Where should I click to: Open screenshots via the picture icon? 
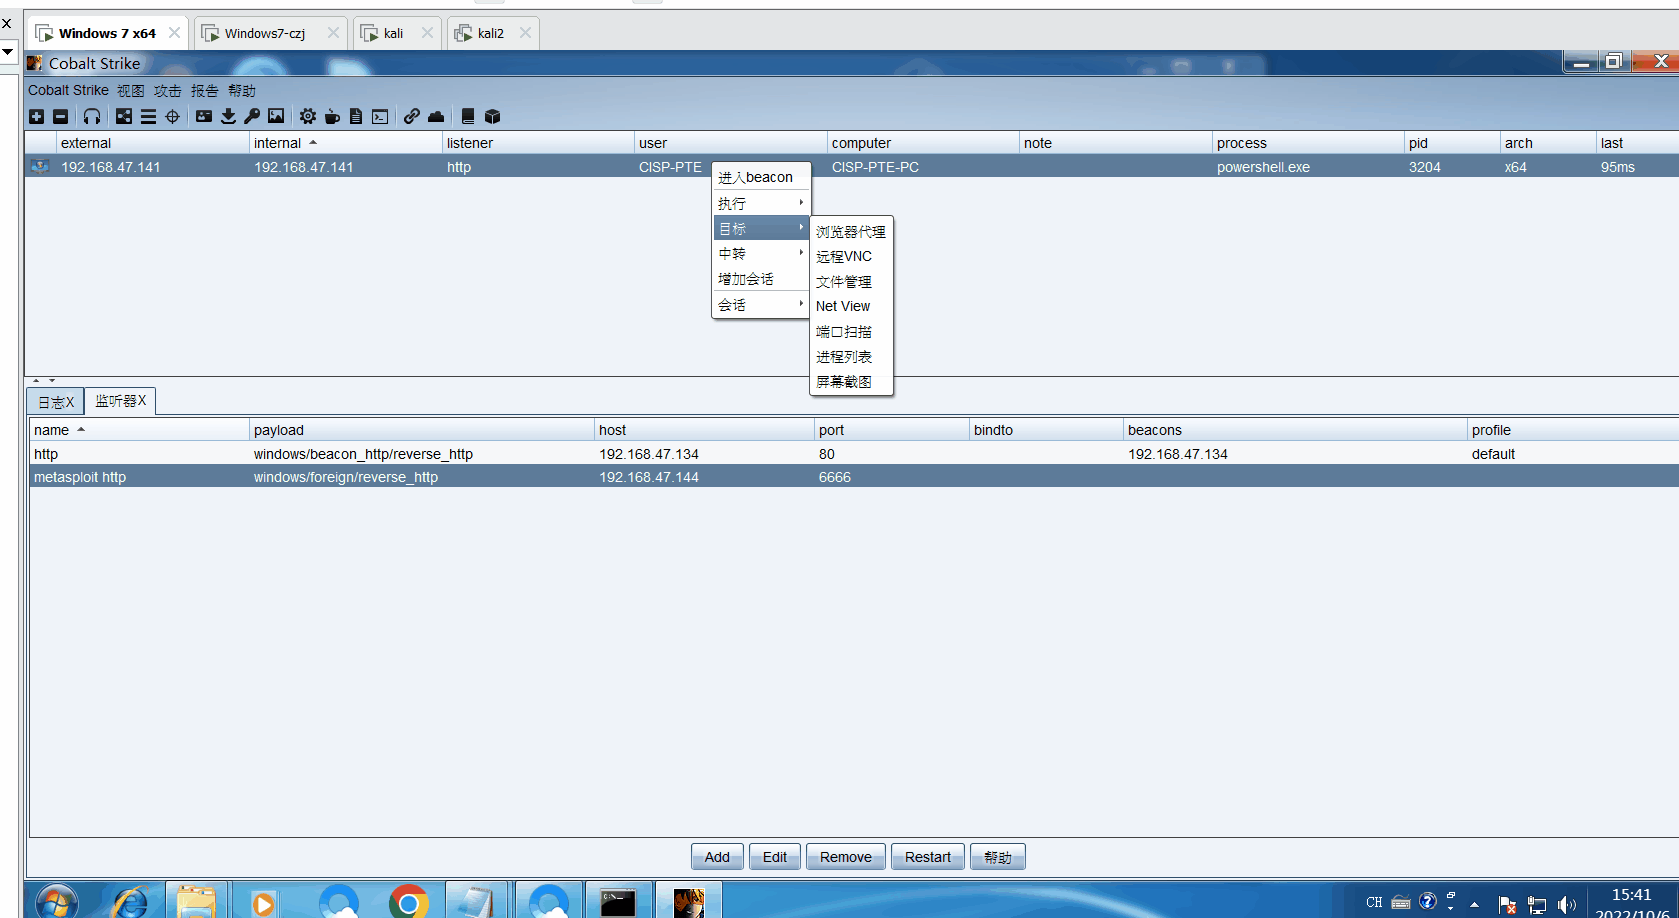coord(276,117)
